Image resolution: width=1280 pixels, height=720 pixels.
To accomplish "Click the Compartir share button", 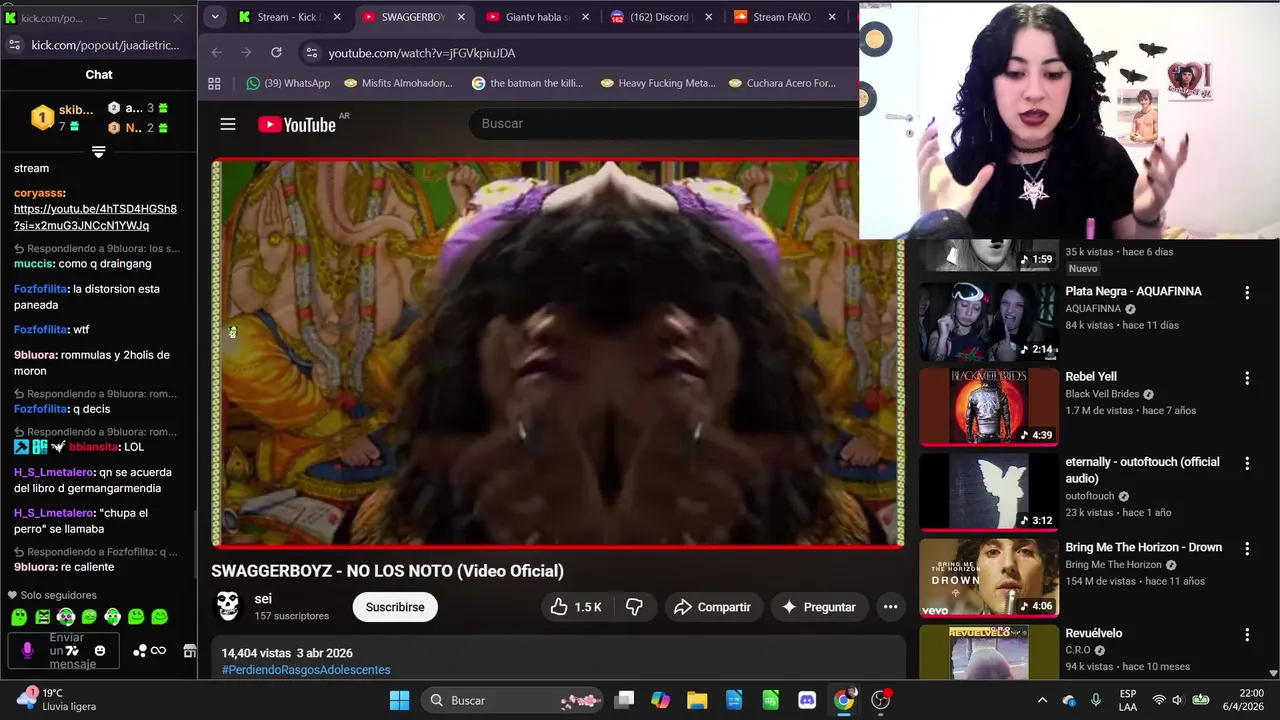I will coord(711,607).
